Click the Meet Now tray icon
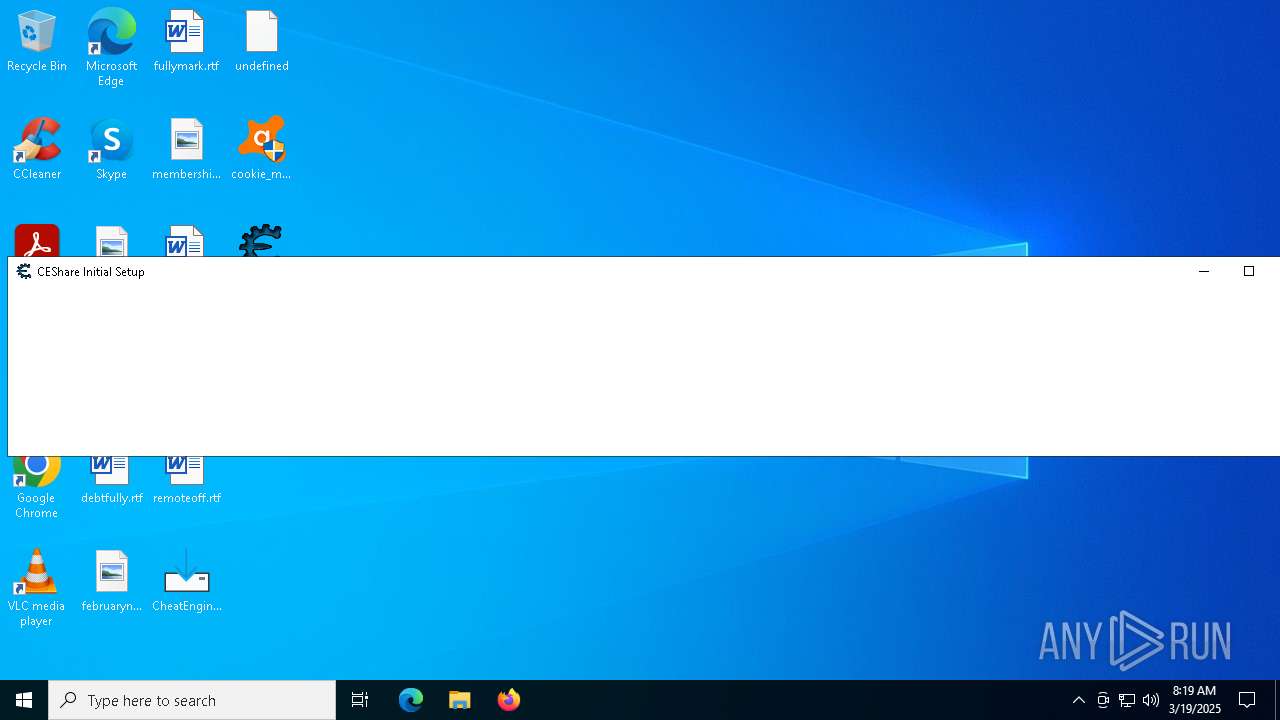The image size is (1280, 720). click(x=1103, y=700)
